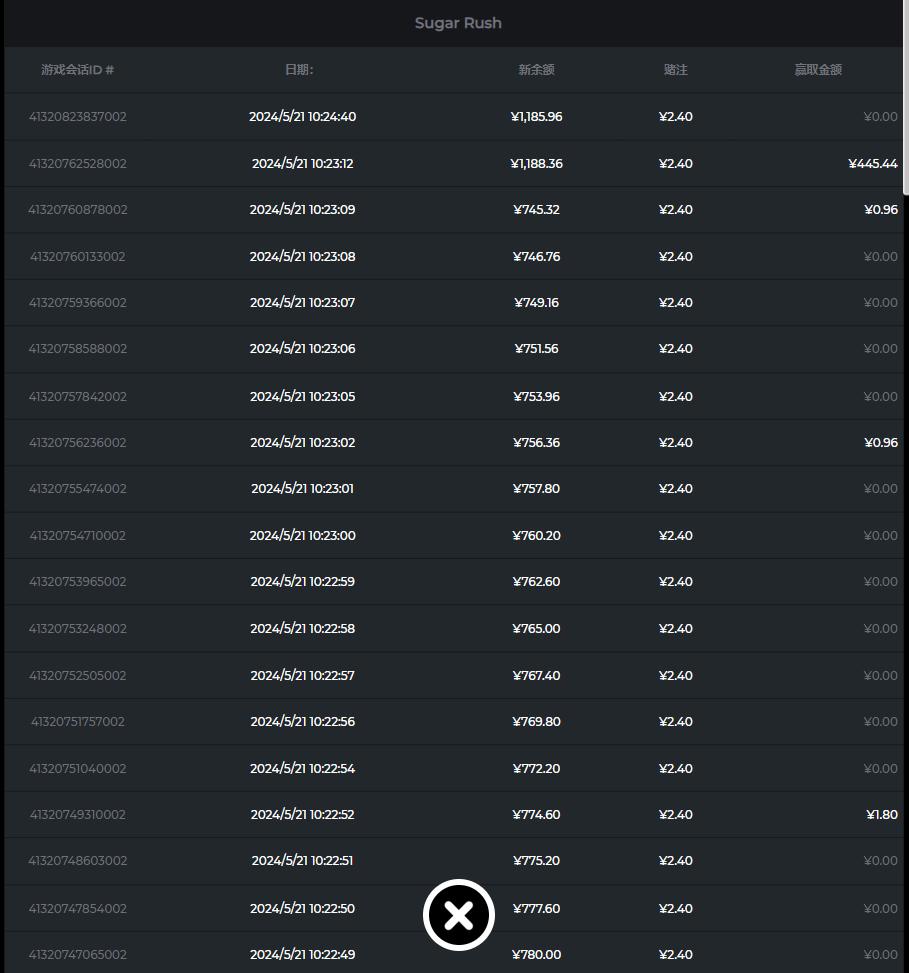Open session 41320755474002

pos(78,488)
